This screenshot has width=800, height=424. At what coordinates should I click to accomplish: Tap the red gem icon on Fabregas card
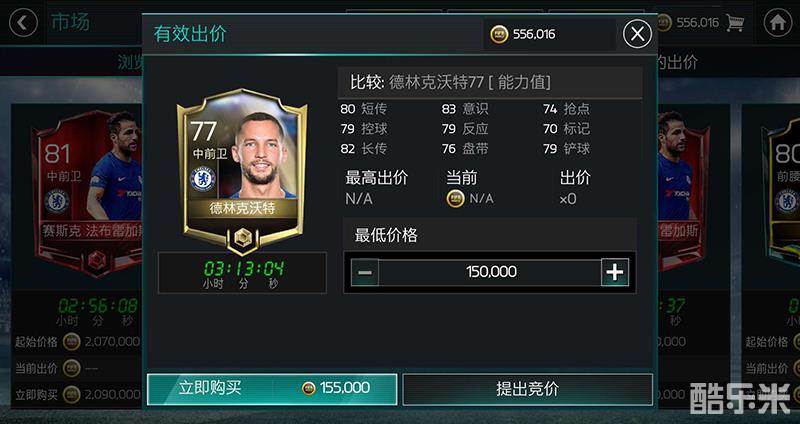coord(97,261)
